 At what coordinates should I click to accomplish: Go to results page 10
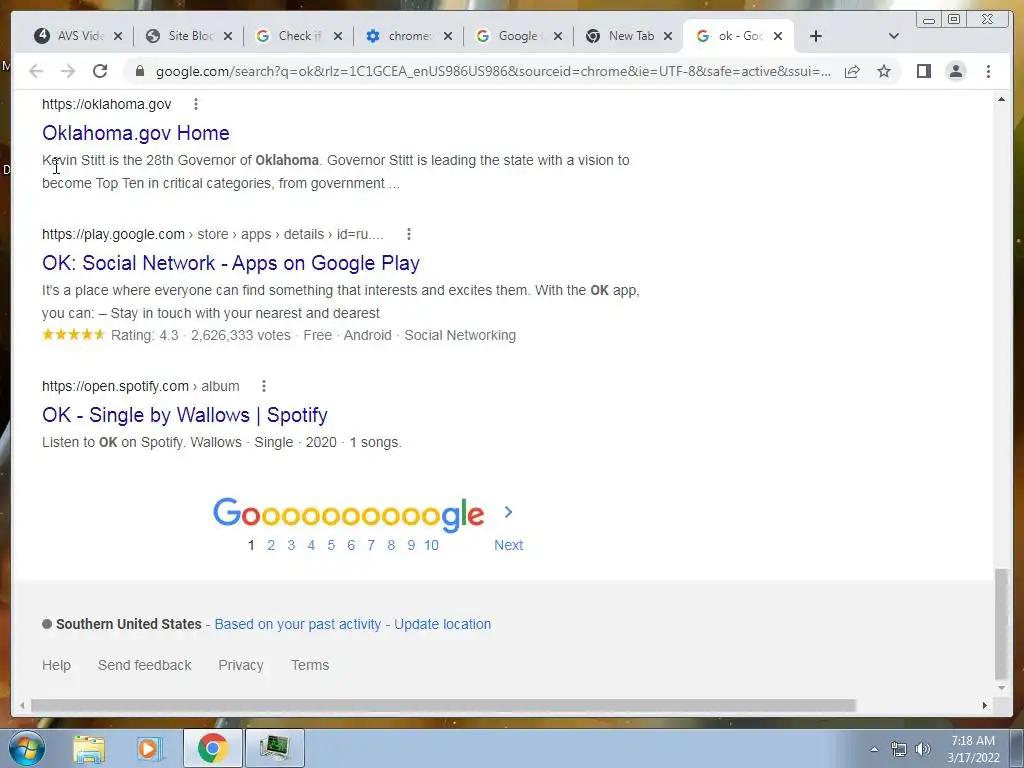coord(431,545)
